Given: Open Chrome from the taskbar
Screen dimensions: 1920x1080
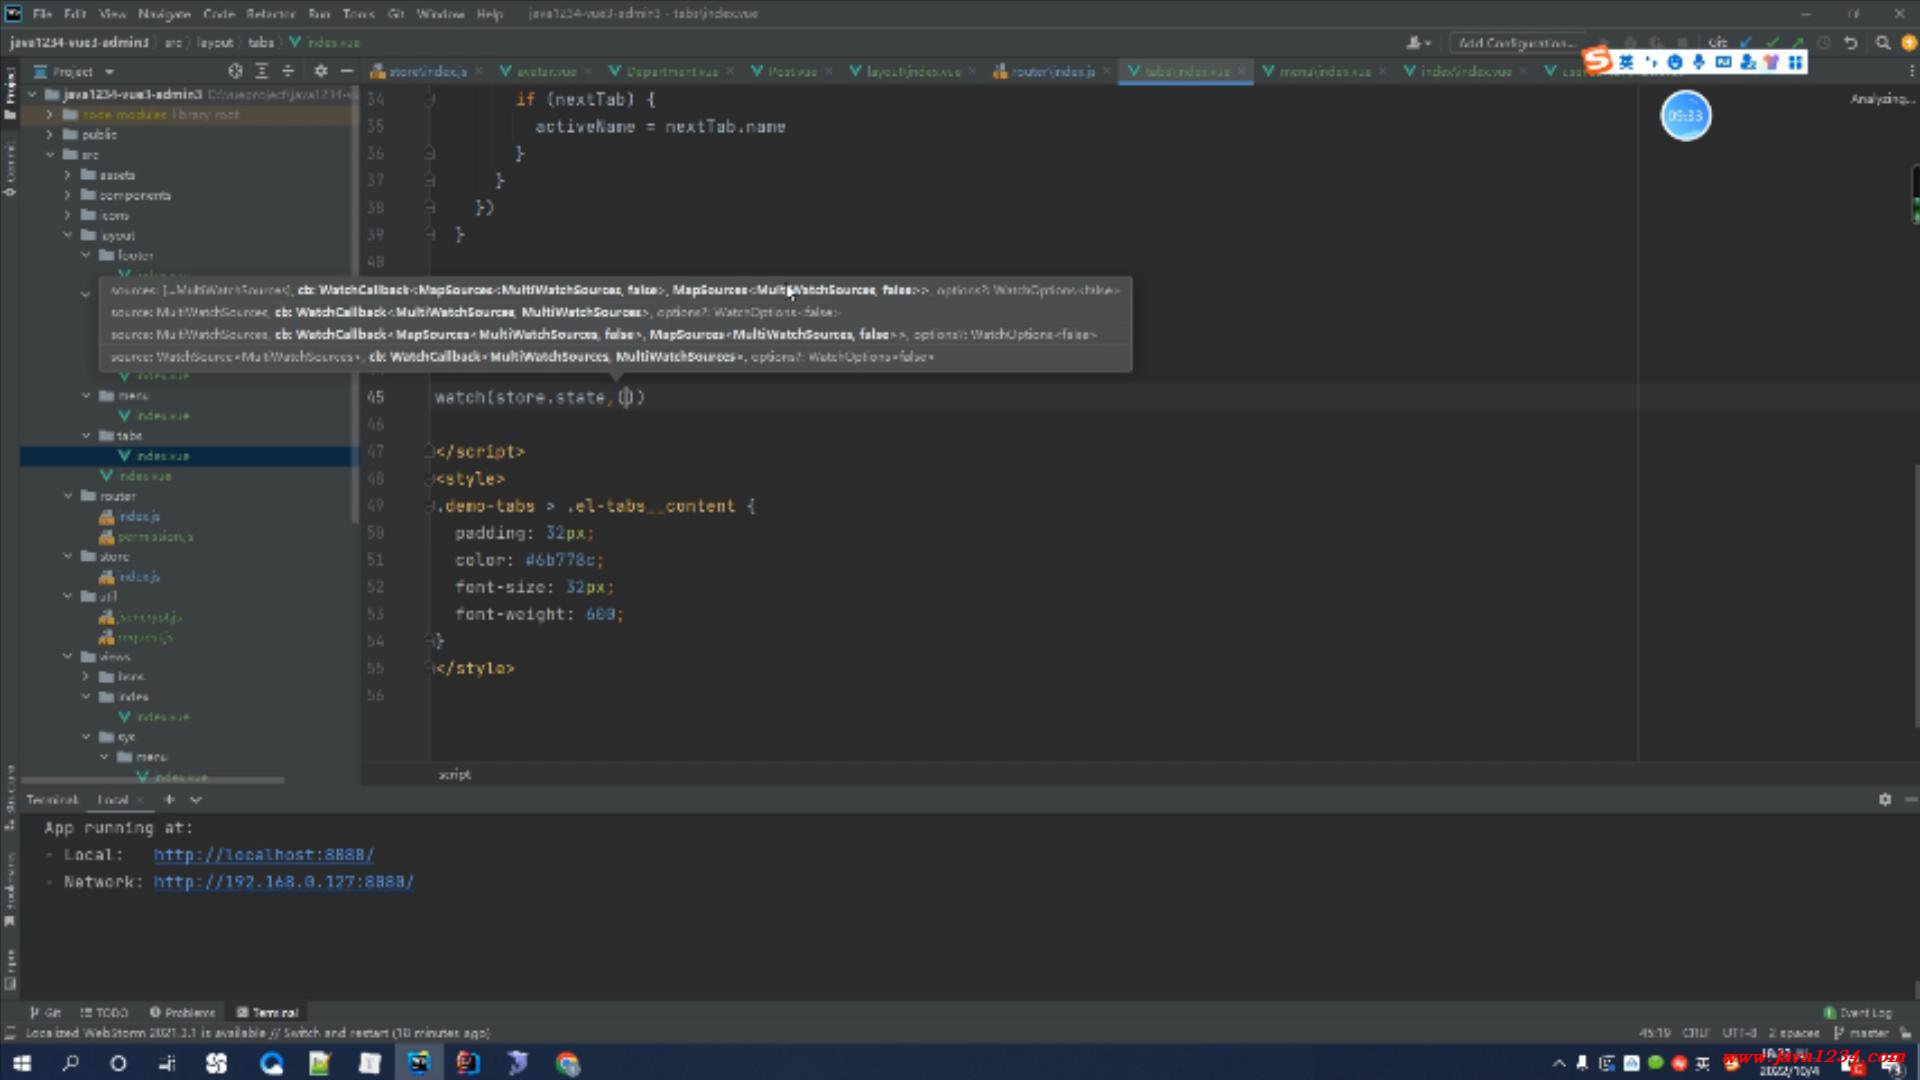Looking at the screenshot, I should (568, 1063).
